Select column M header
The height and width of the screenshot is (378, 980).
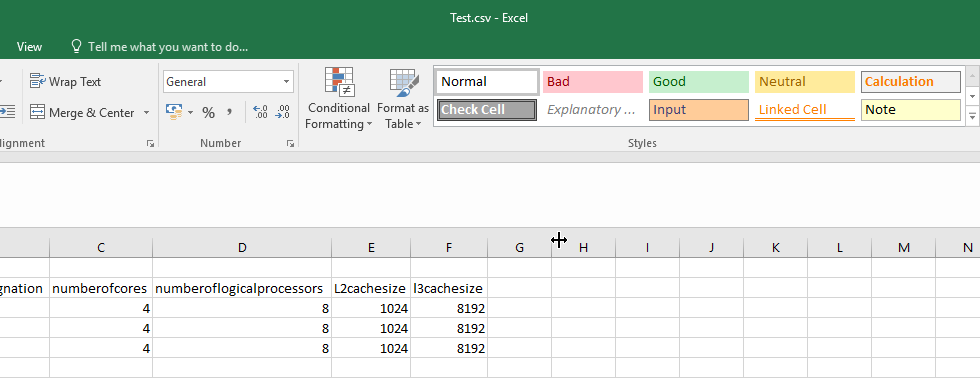904,247
